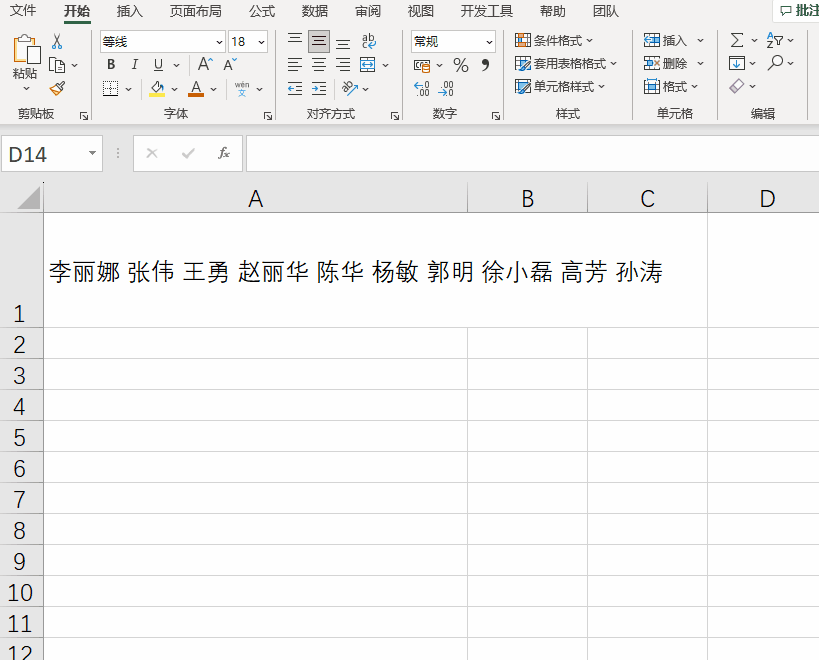Toggle Italic formatting
Image resolution: width=819 pixels, height=660 pixels.
[x=135, y=64]
